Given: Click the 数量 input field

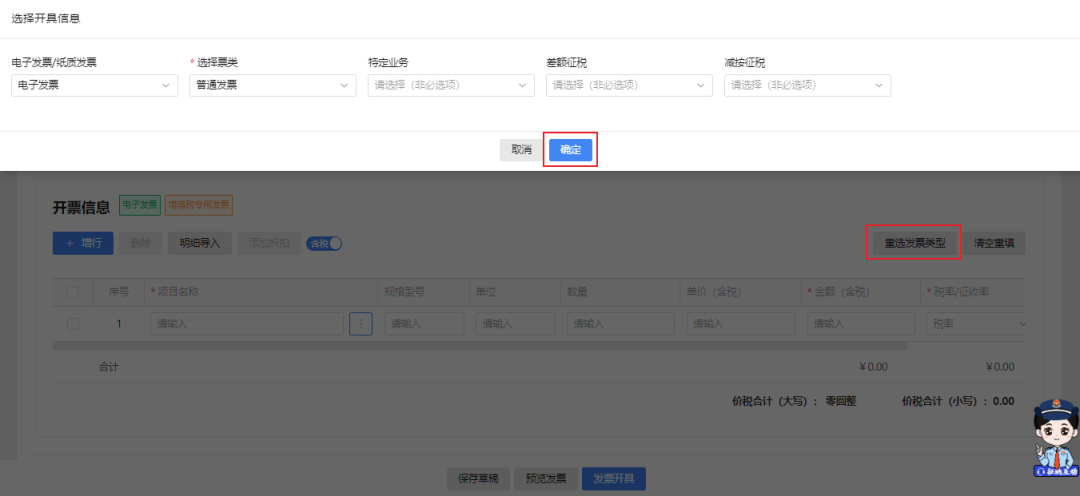Looking at the screenshot, I should click(621, 324).
